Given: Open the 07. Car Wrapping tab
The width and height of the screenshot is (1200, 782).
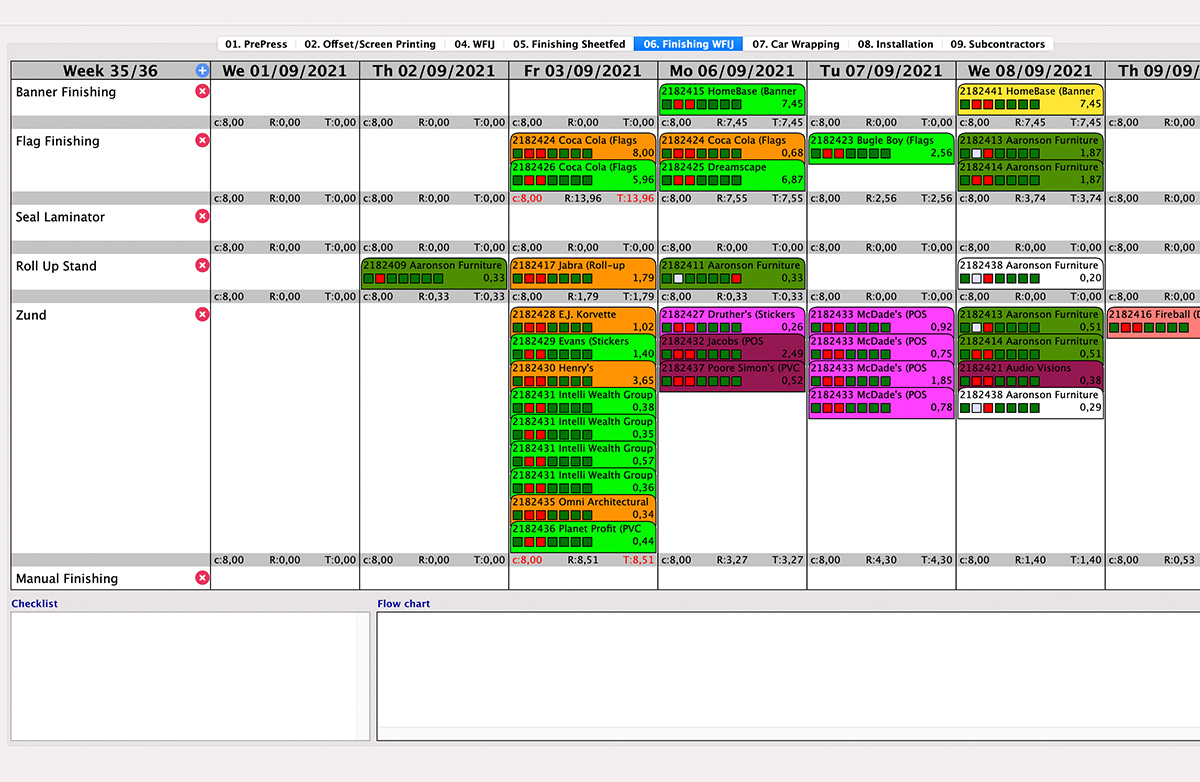Looking at the screenshot, I should tap(796, 44).
